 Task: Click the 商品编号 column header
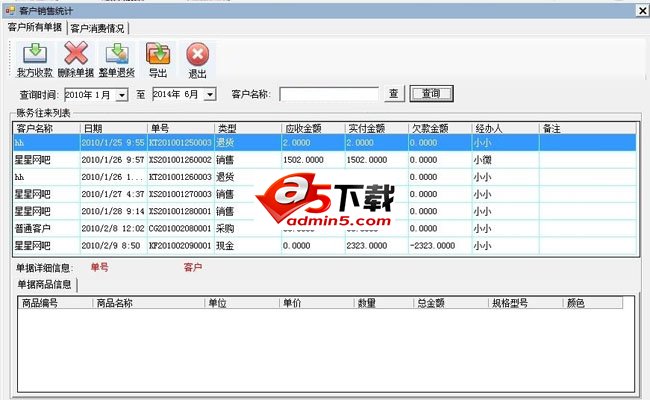click(x=55, y=303)
